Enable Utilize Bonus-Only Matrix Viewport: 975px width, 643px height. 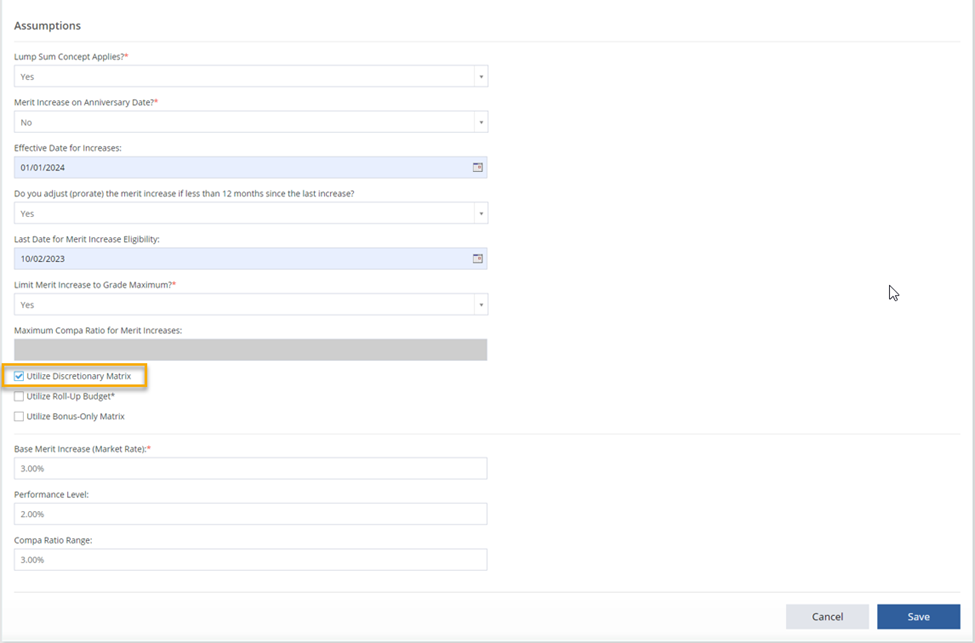18,416
